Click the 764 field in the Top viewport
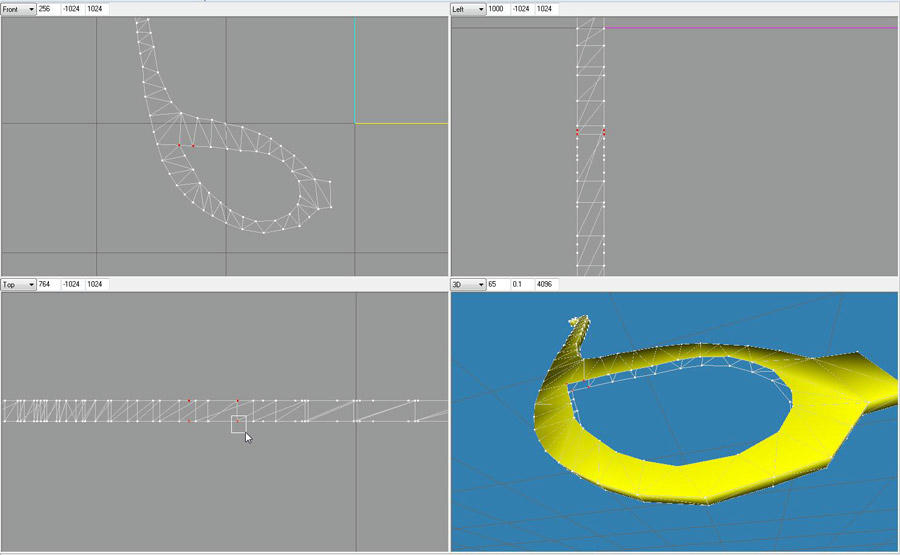The width and height of the screenshot is (900, 555). point(48,285)
